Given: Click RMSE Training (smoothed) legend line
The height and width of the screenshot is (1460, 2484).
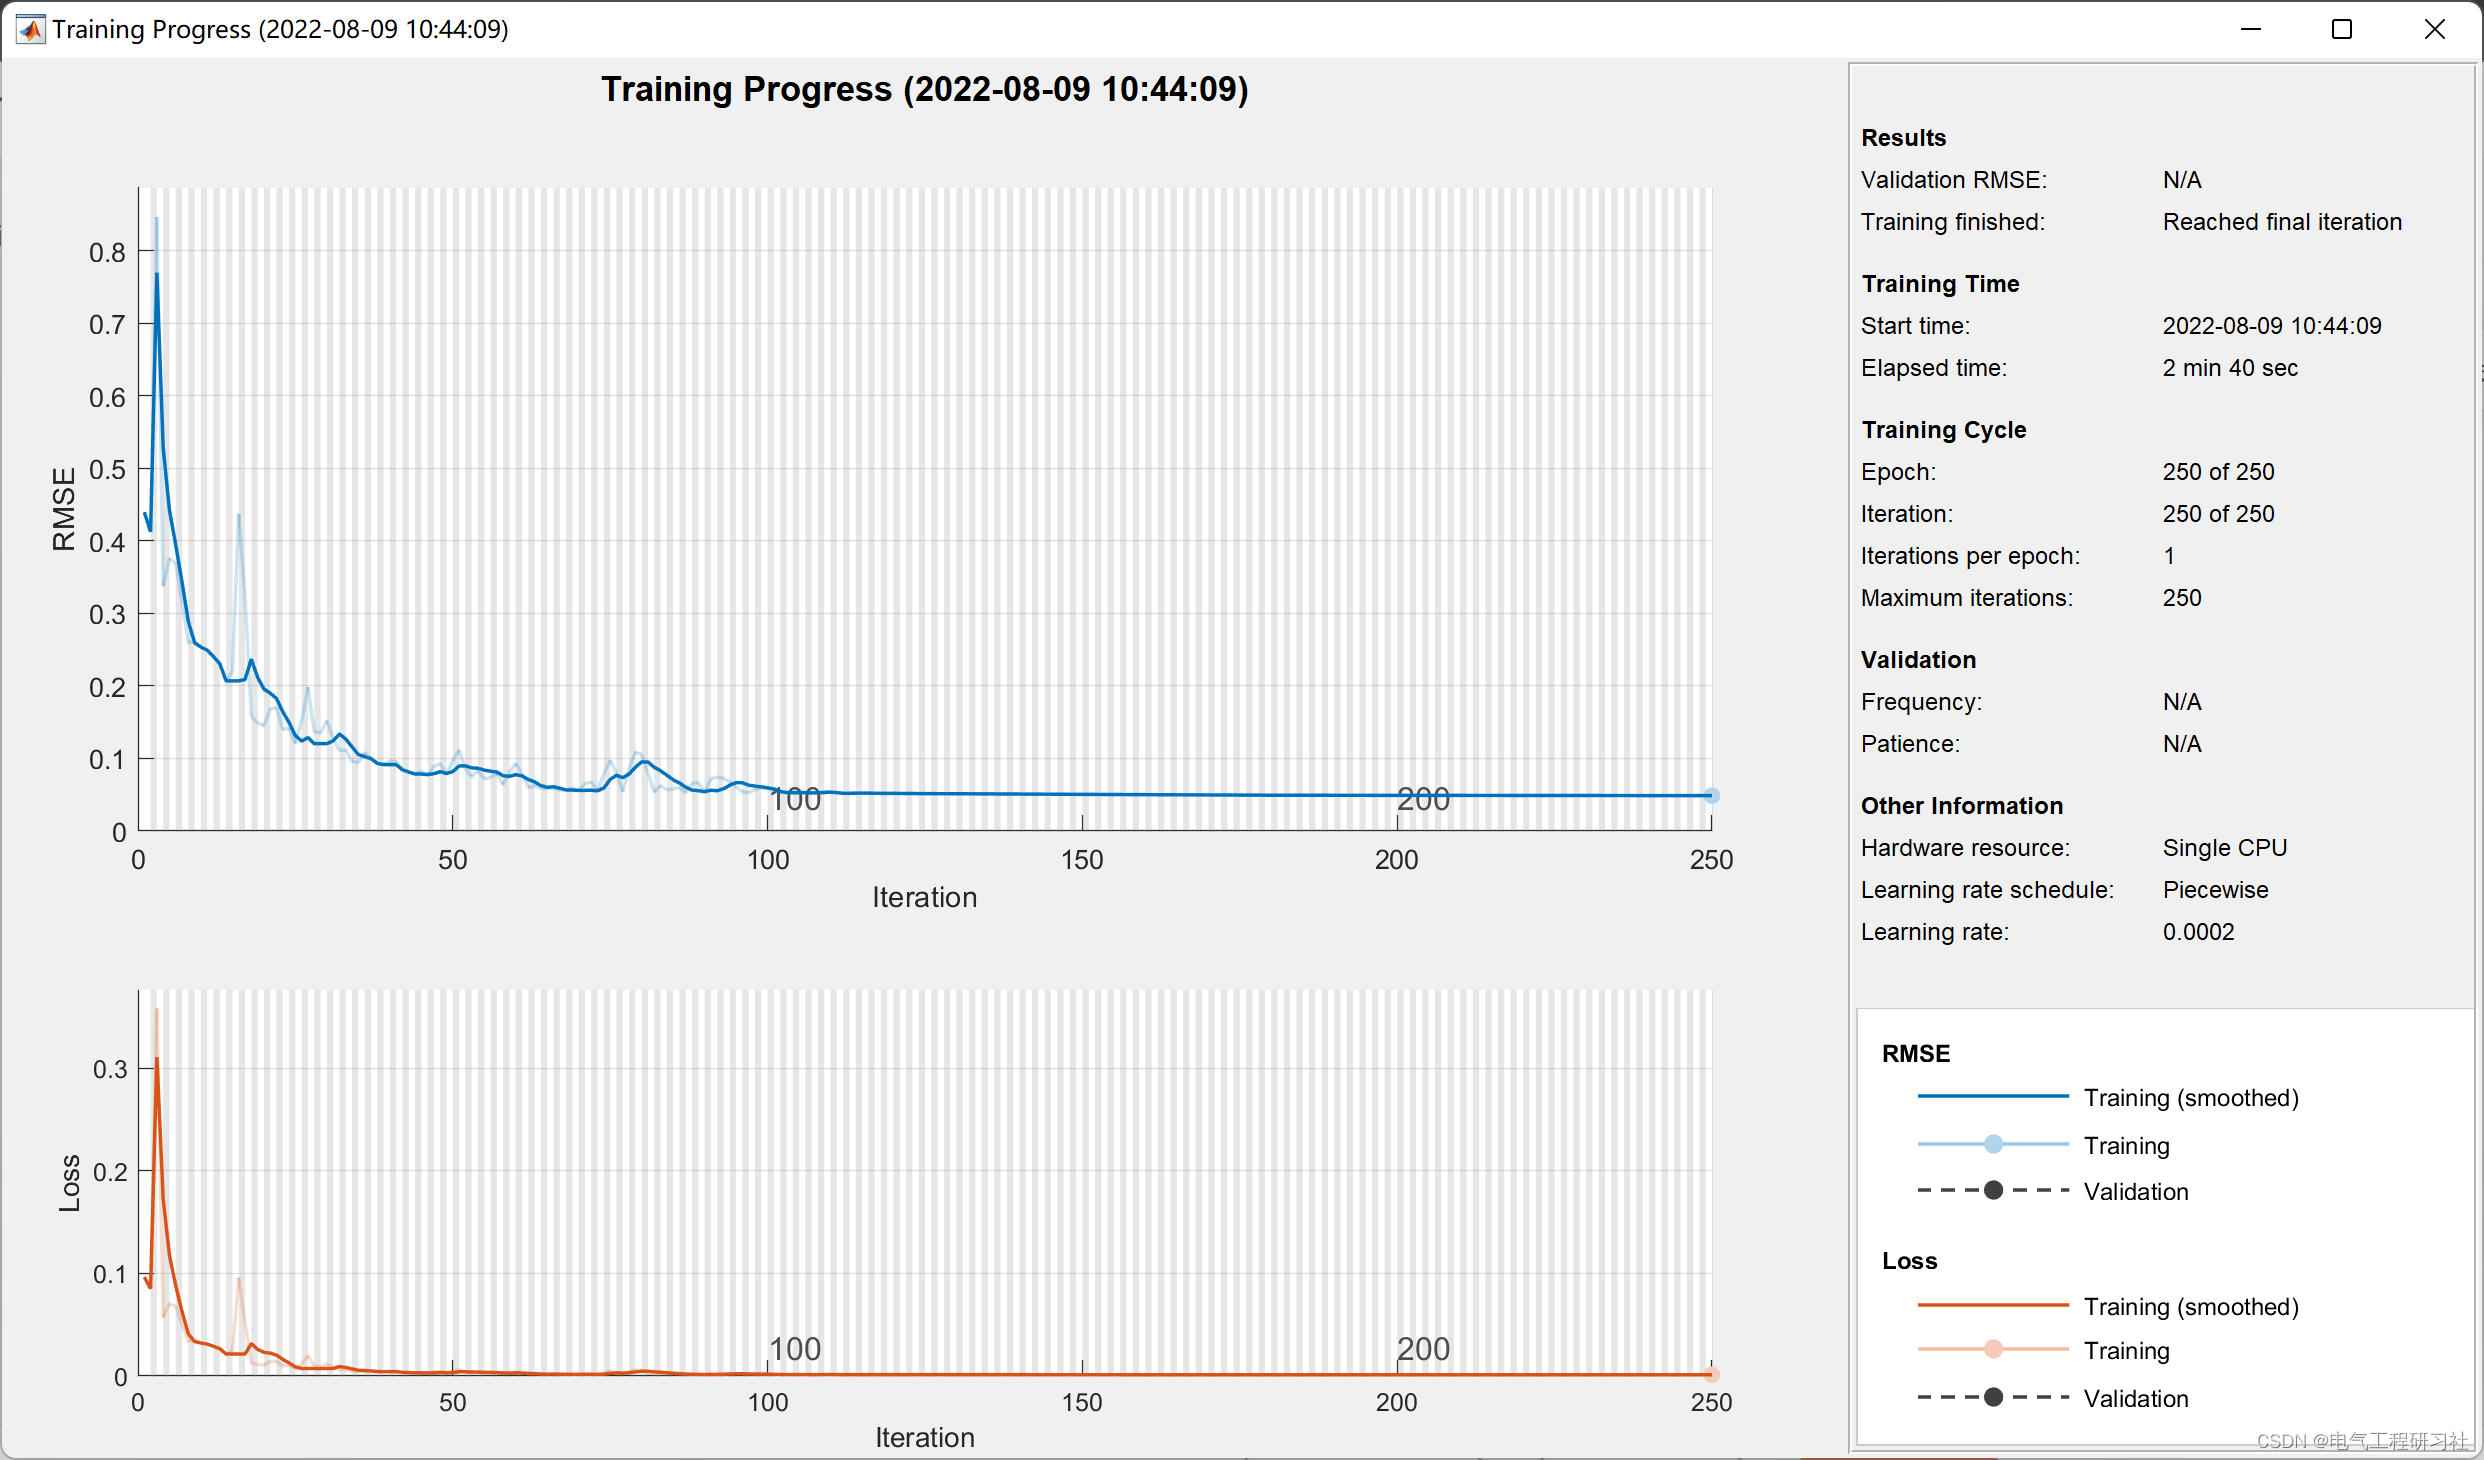Looking at the screenshot, I should 1992,1097.
